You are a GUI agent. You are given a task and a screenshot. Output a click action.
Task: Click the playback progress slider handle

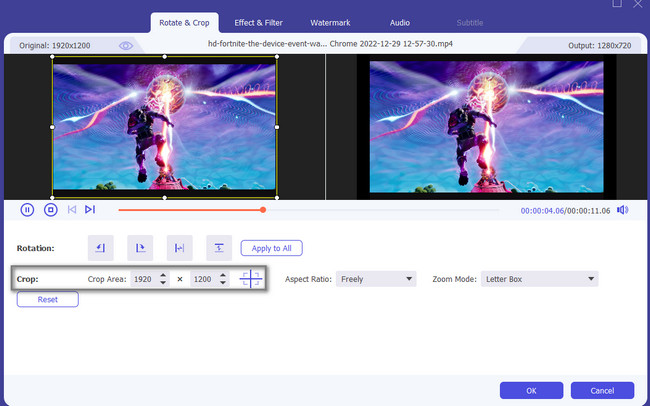[263, 210]
